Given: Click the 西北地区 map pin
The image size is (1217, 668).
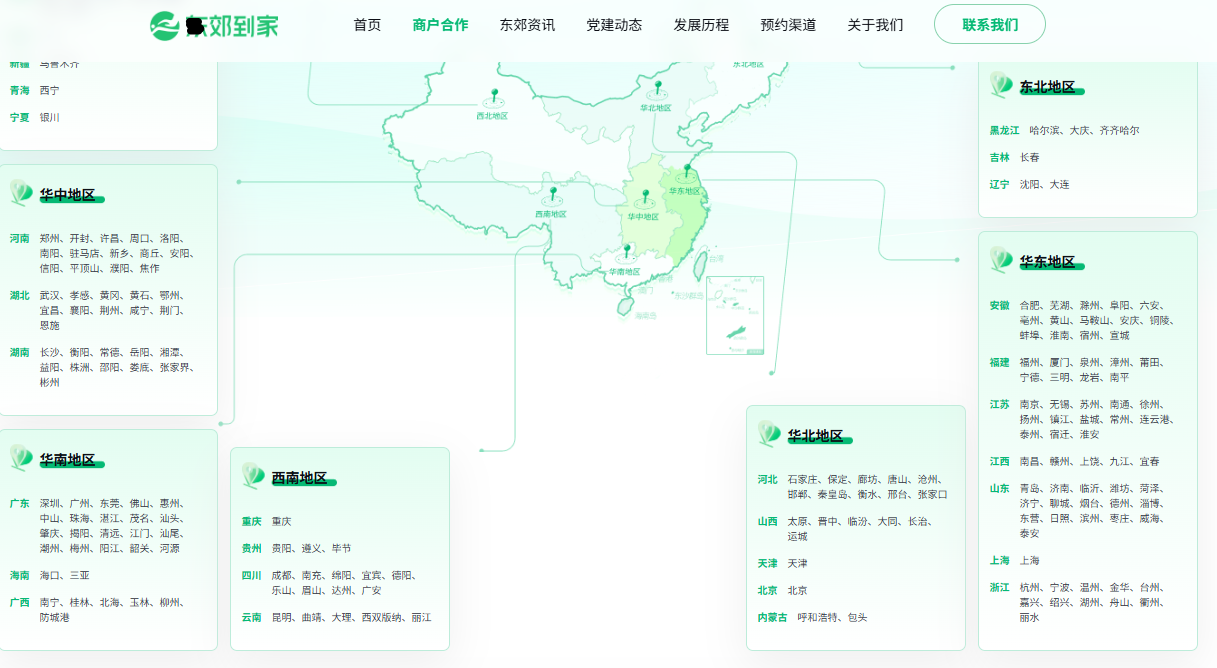Looking at the screenshot, I should (x=492, y=97).
